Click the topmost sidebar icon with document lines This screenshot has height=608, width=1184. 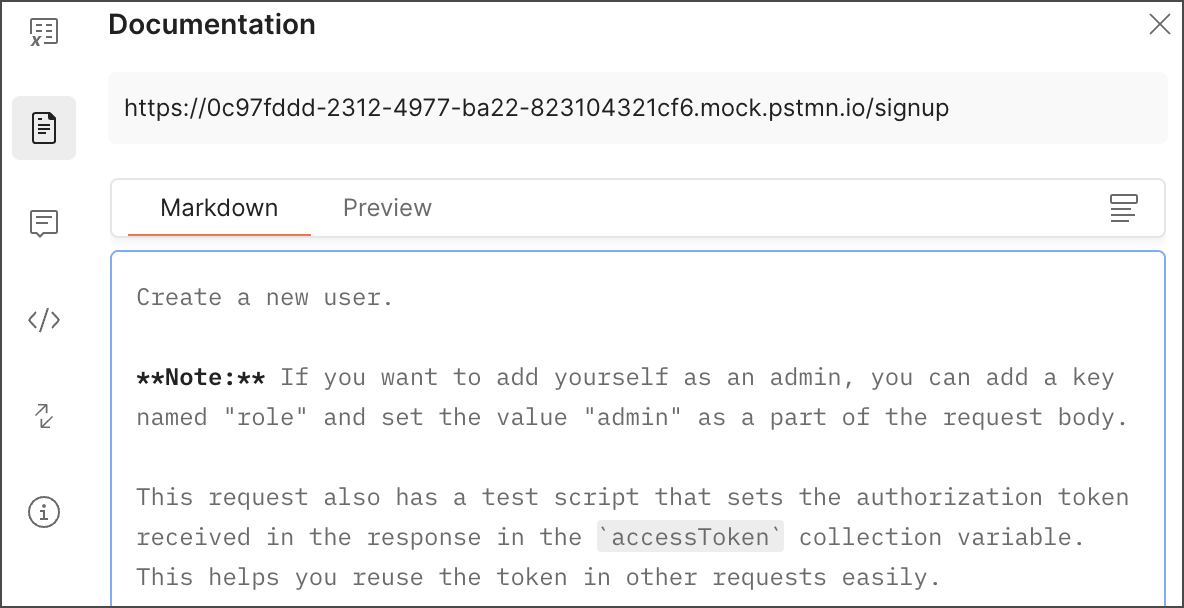[44, 31]
